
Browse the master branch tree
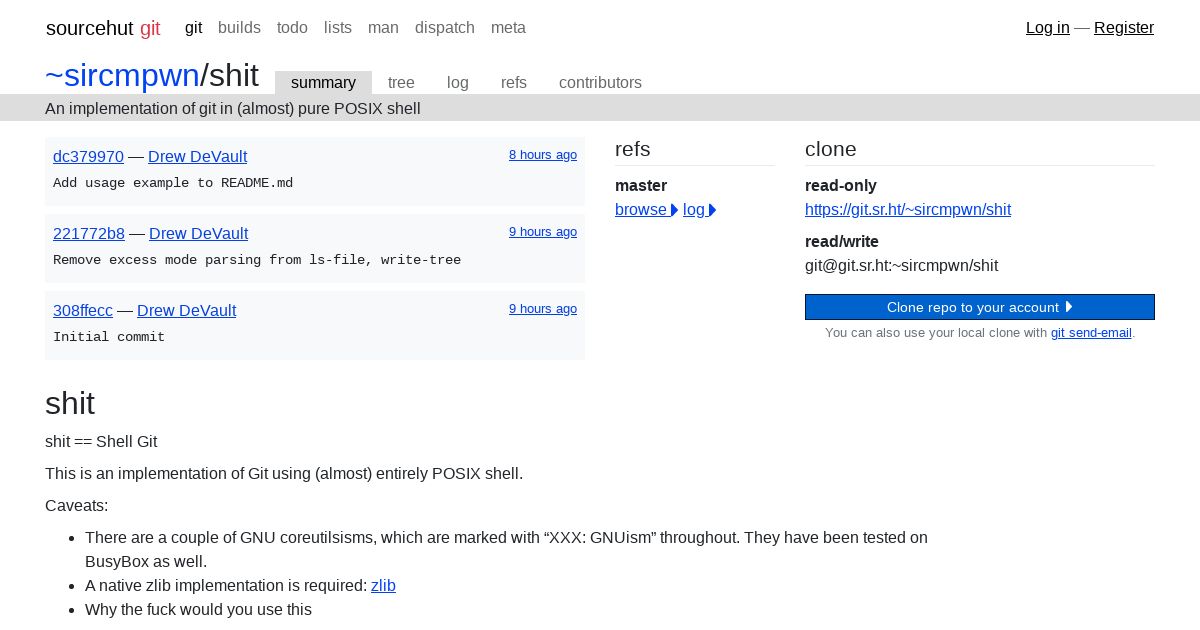(x=646, y=210)
